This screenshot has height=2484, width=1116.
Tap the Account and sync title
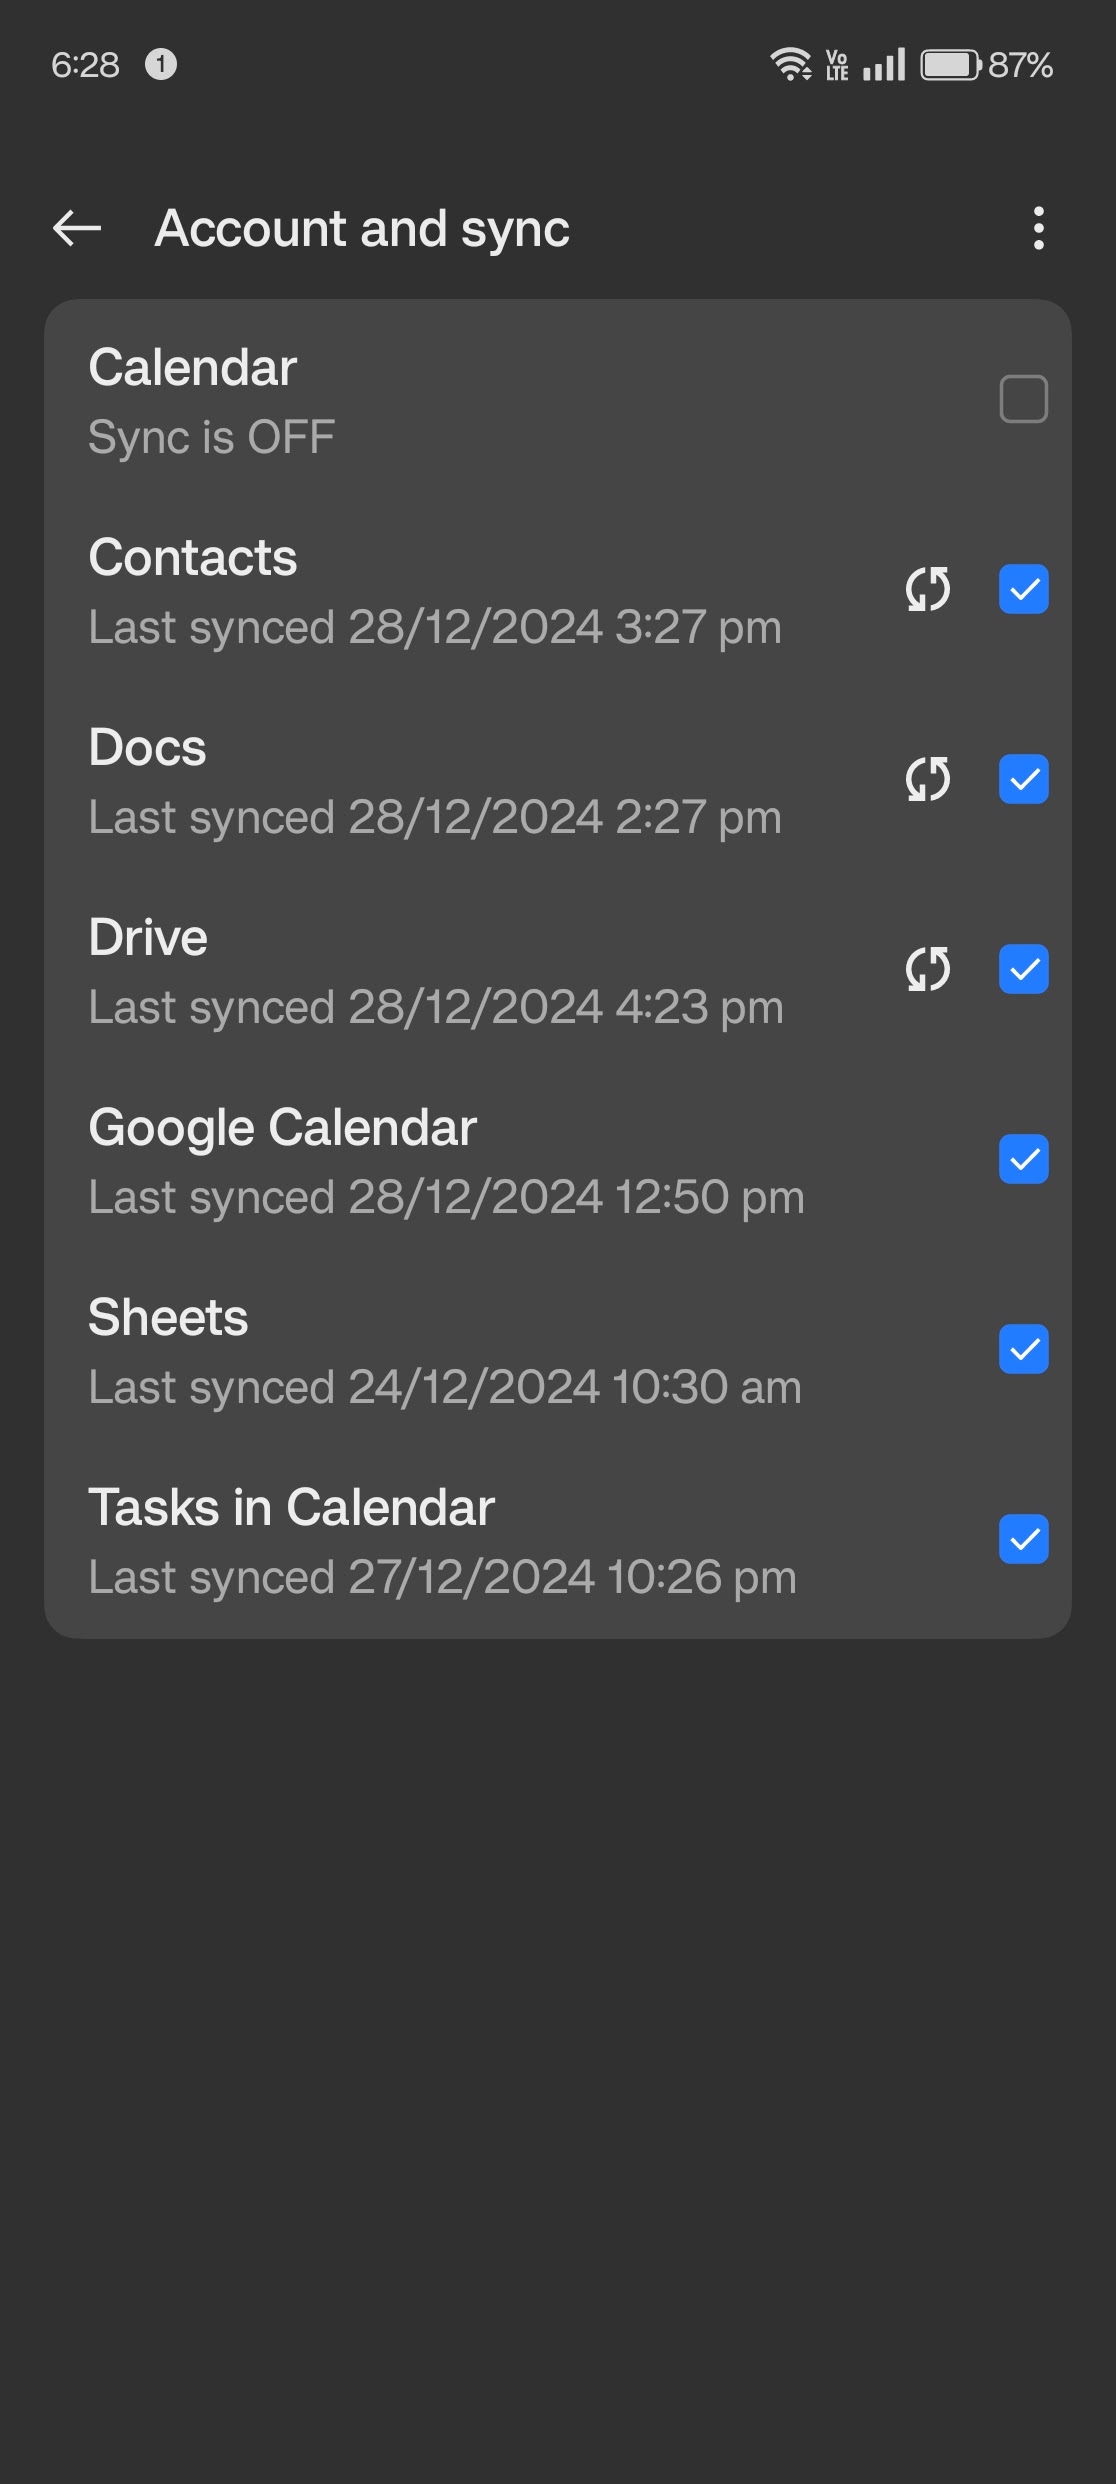pos(362,228)
